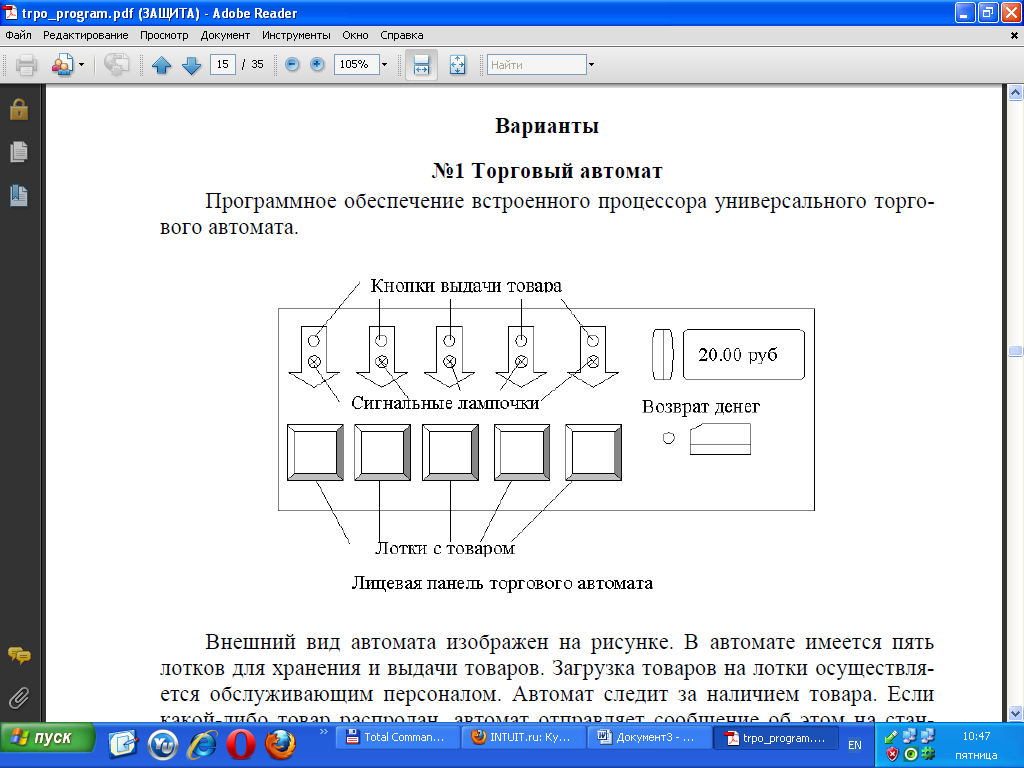Click the greyed review comments toolbar icon
This screenshot has width=1024, height=768.
(x=116, y=65)
